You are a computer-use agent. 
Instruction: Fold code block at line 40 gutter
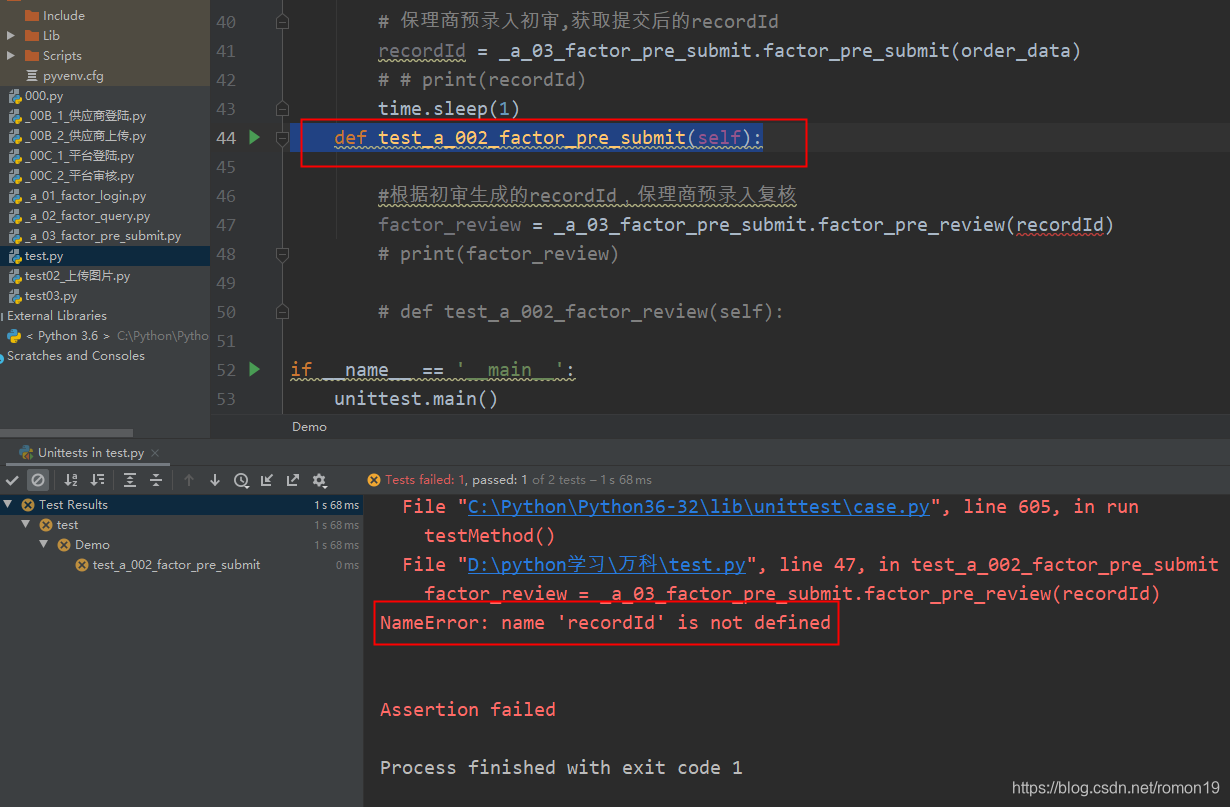point(282,21)
